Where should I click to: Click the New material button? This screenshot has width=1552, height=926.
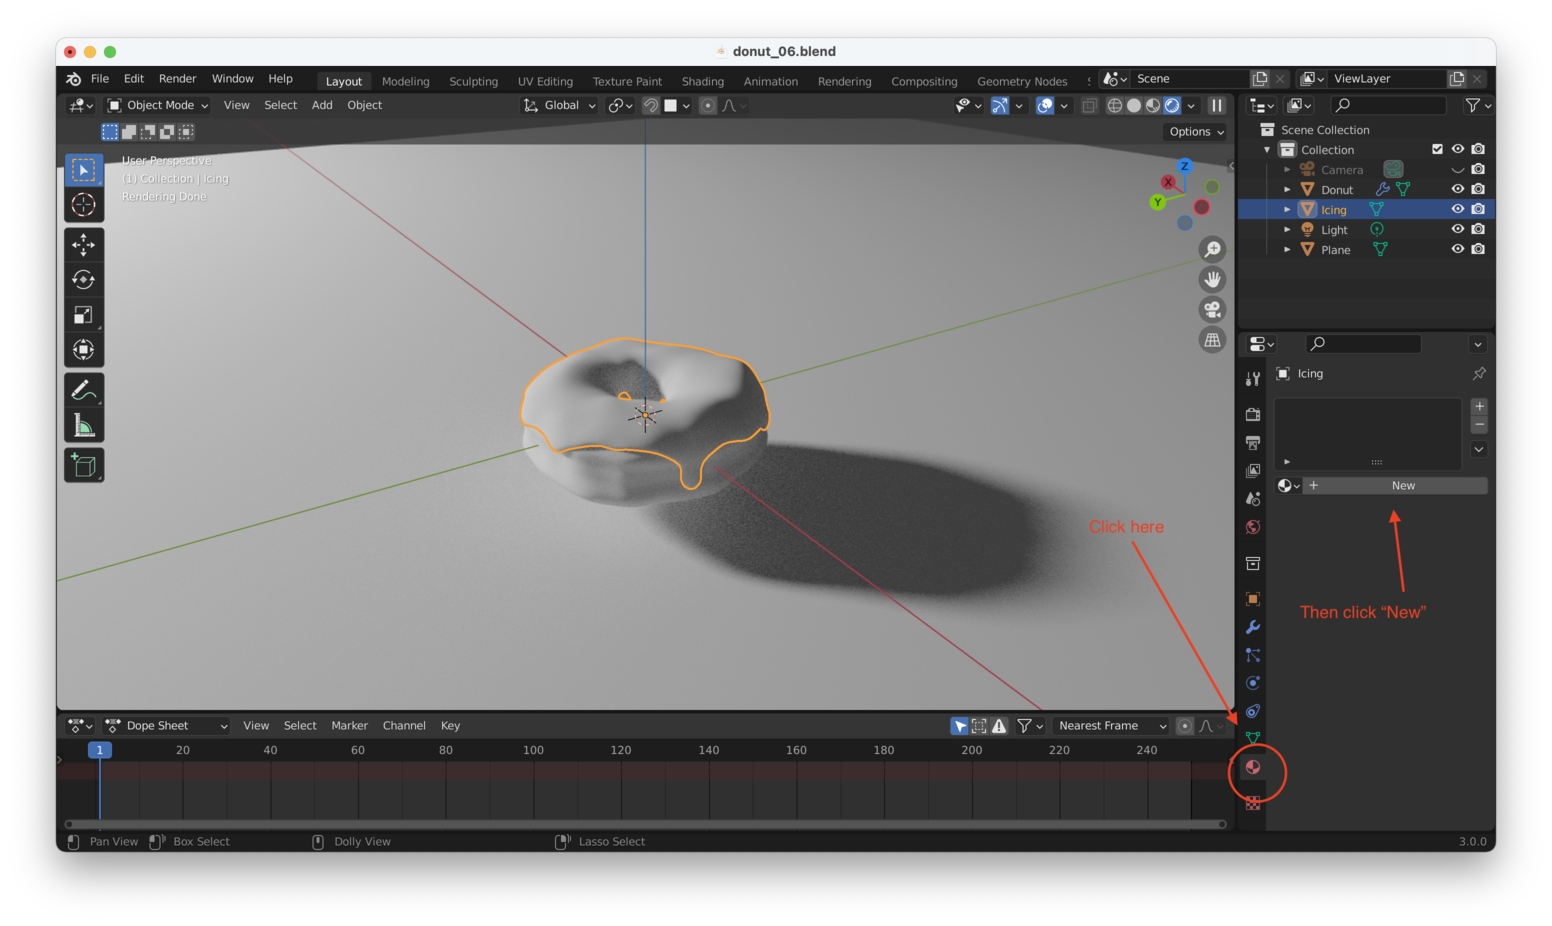click(x=1402, y=485)
